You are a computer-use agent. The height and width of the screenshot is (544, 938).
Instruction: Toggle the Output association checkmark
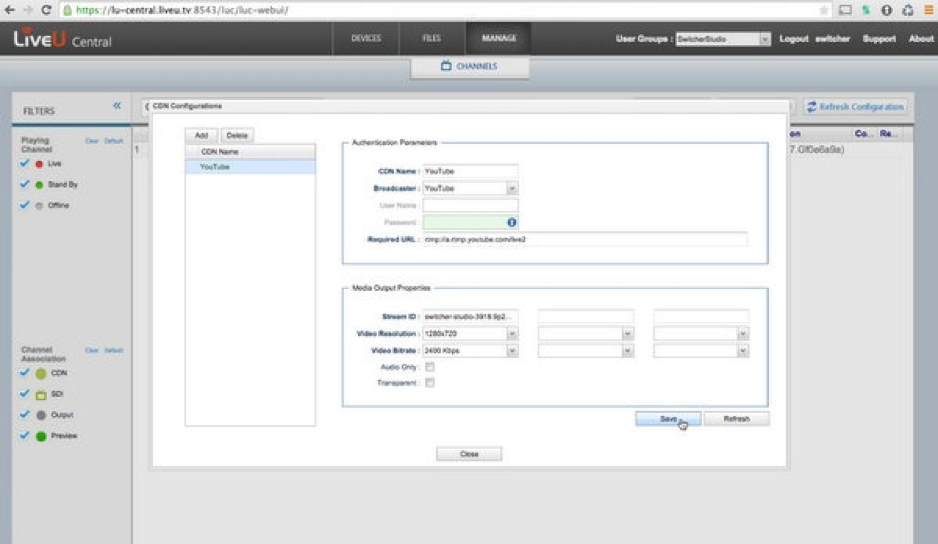[x=25, y=414]
